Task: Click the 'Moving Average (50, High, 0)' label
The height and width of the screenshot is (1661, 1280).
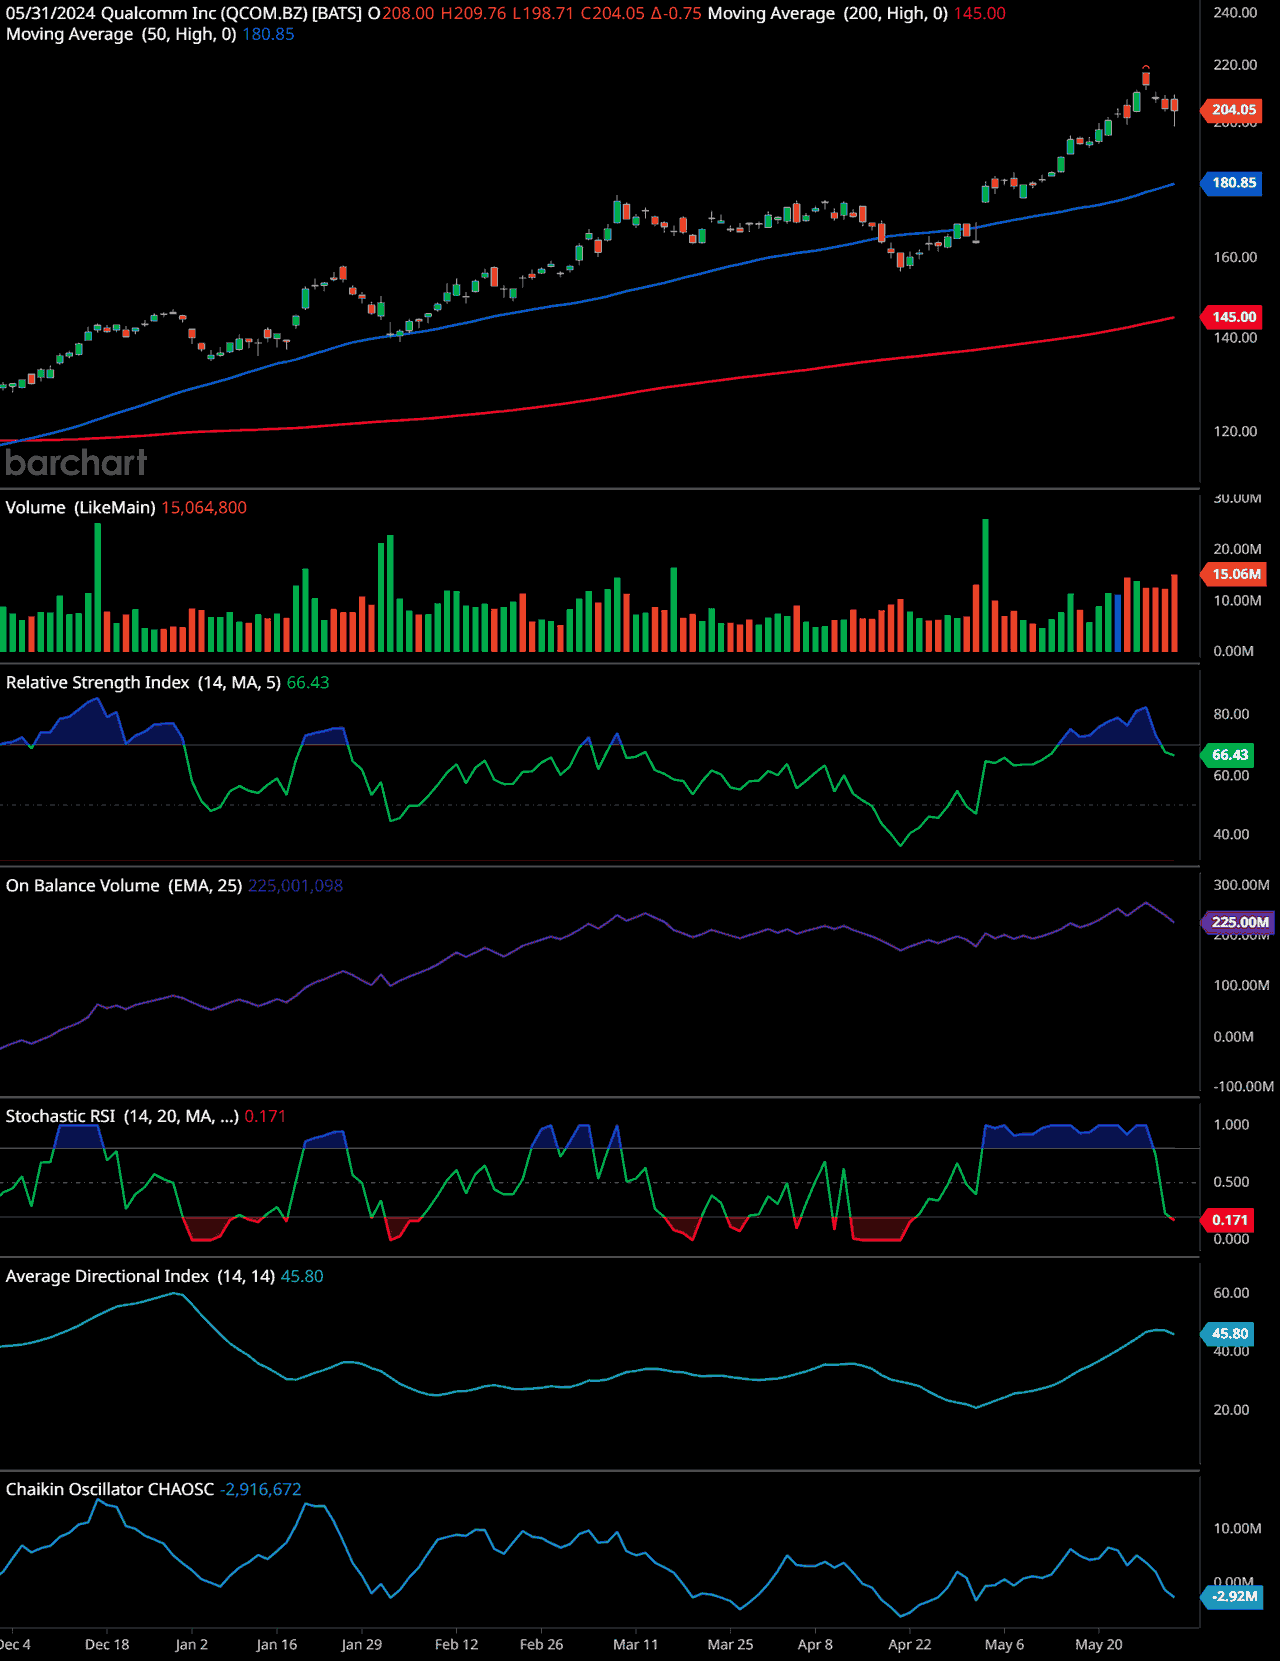Action: click(x=121, y=34)
